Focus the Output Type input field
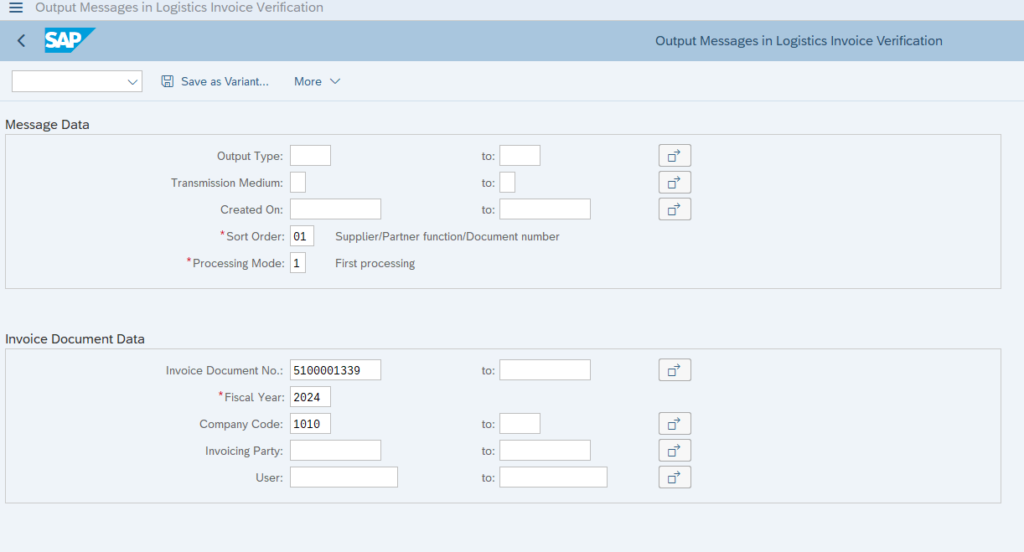The image size is (1024, 552). pyautogui.click(x=310, y=156)
